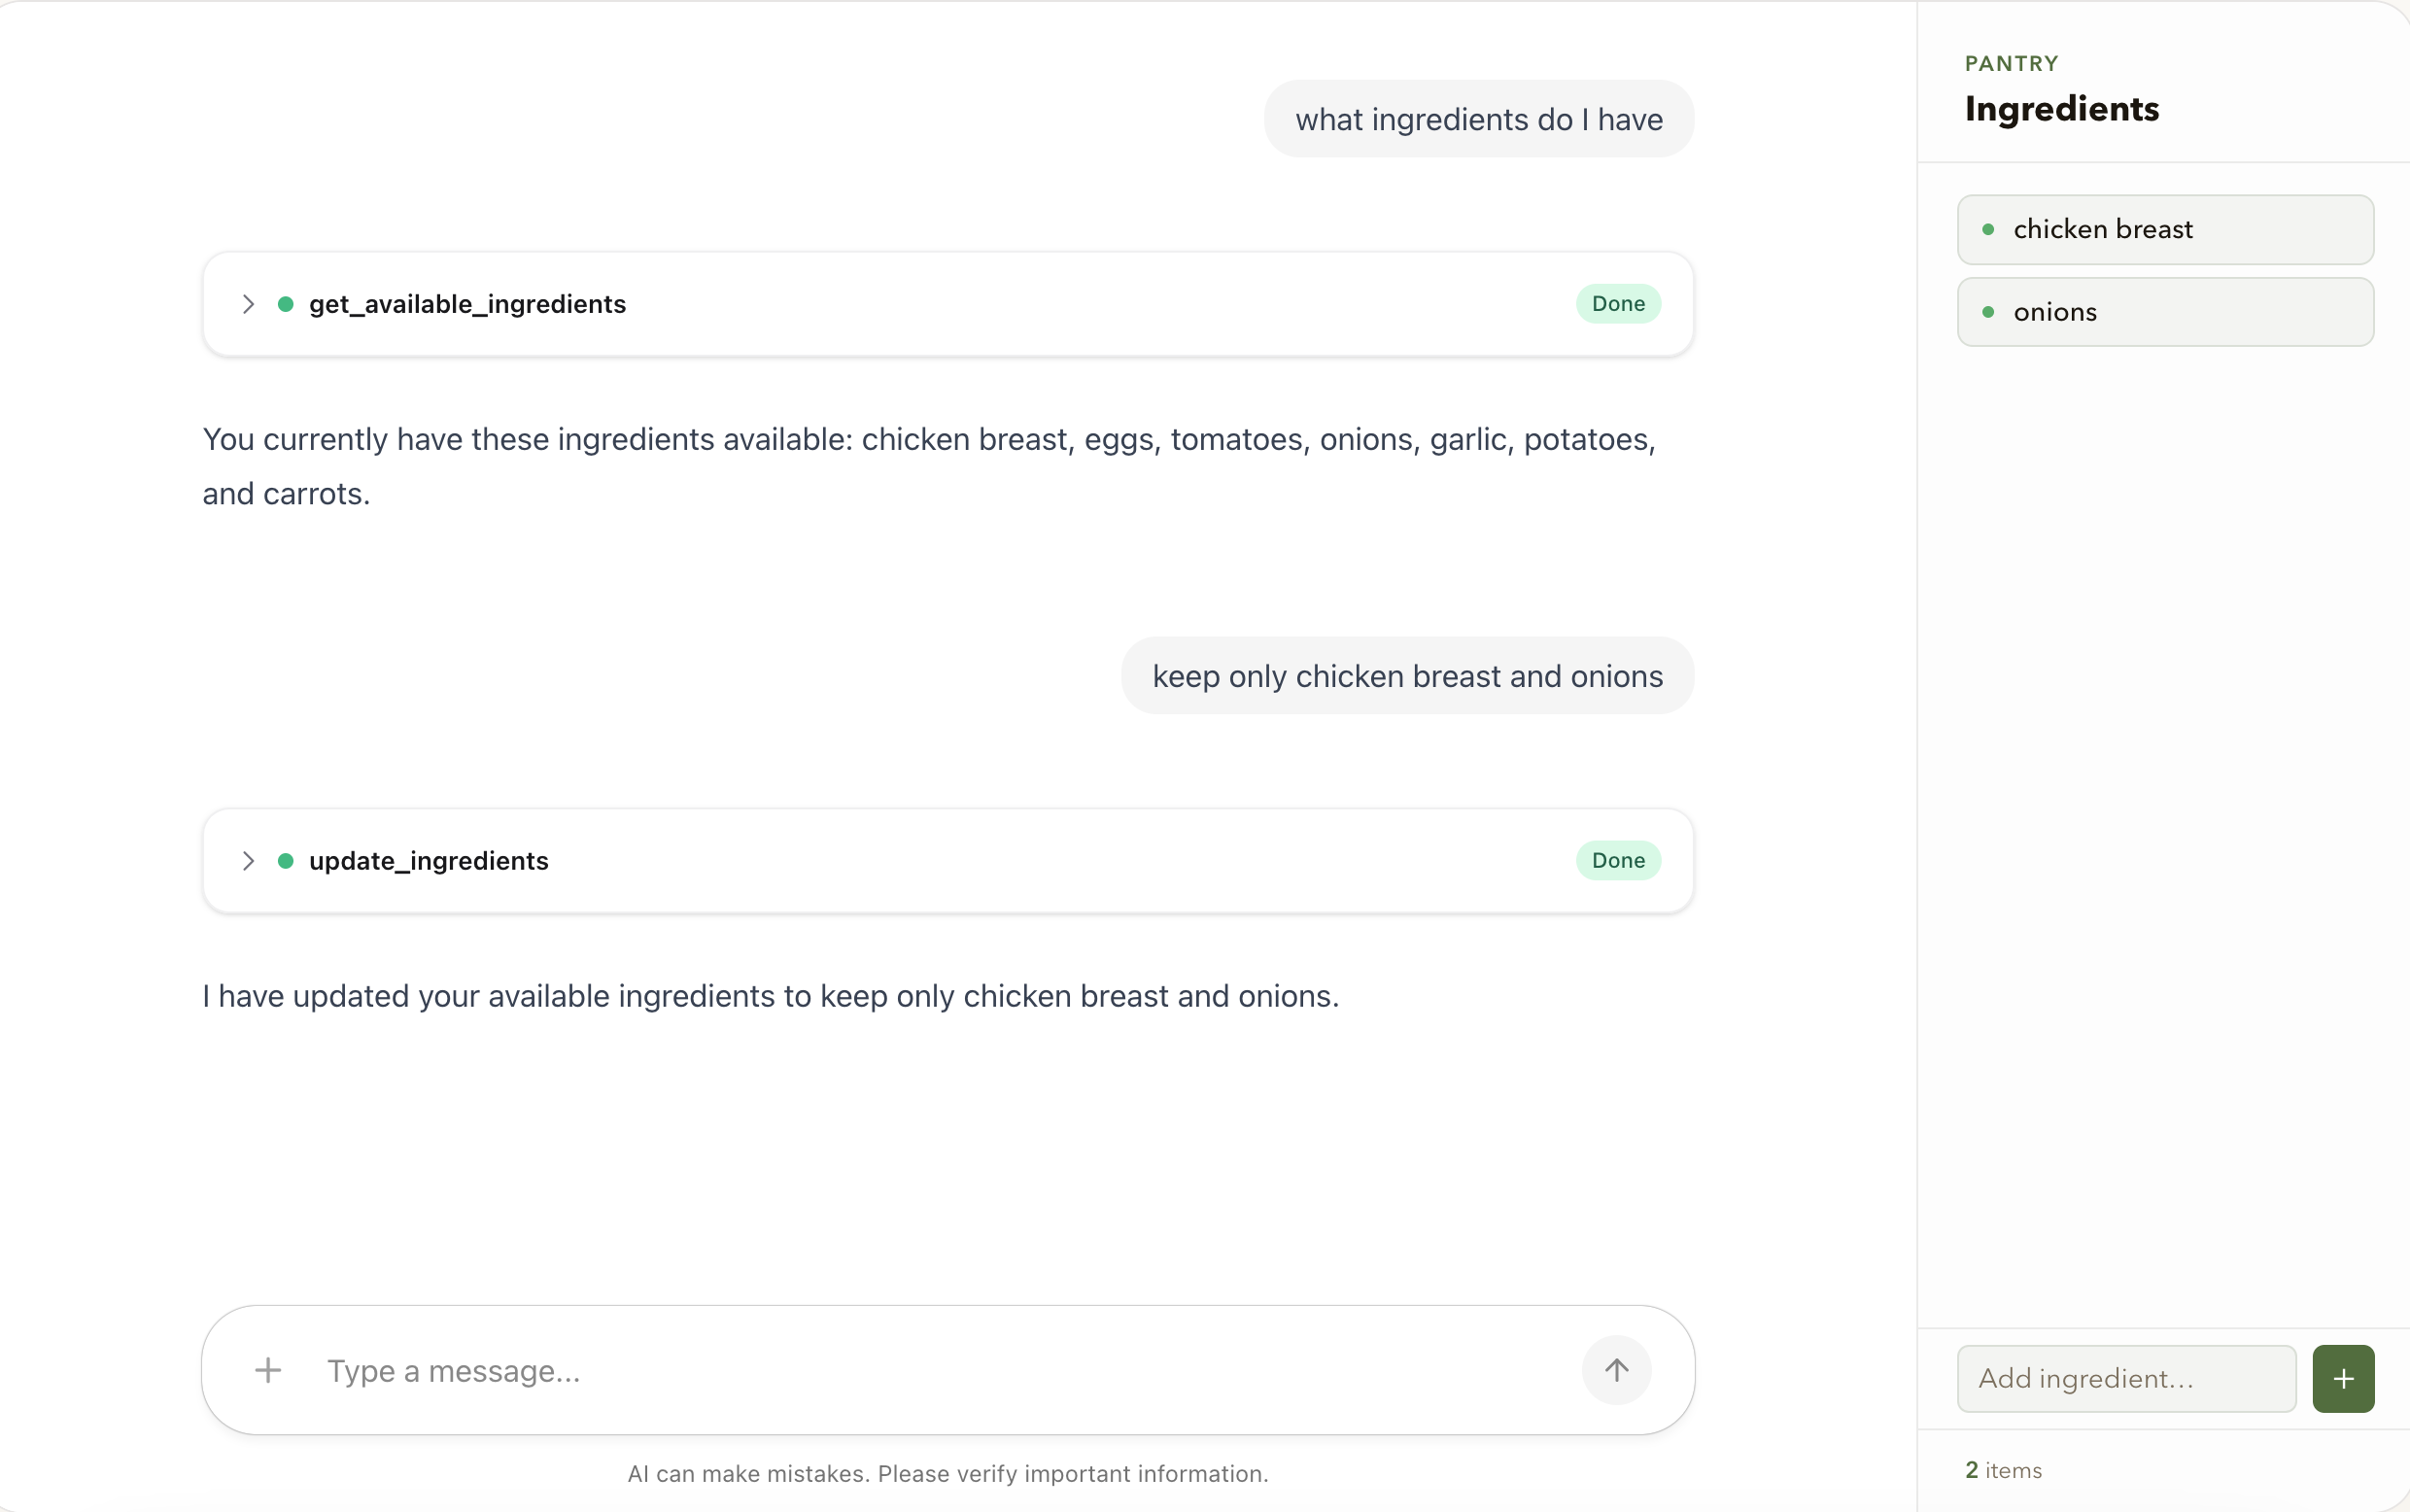The height and width of the screenshot is (1512, 2410).
Task: Click the green status dot beside get_available_ingredients
Action: click(286, 304)
